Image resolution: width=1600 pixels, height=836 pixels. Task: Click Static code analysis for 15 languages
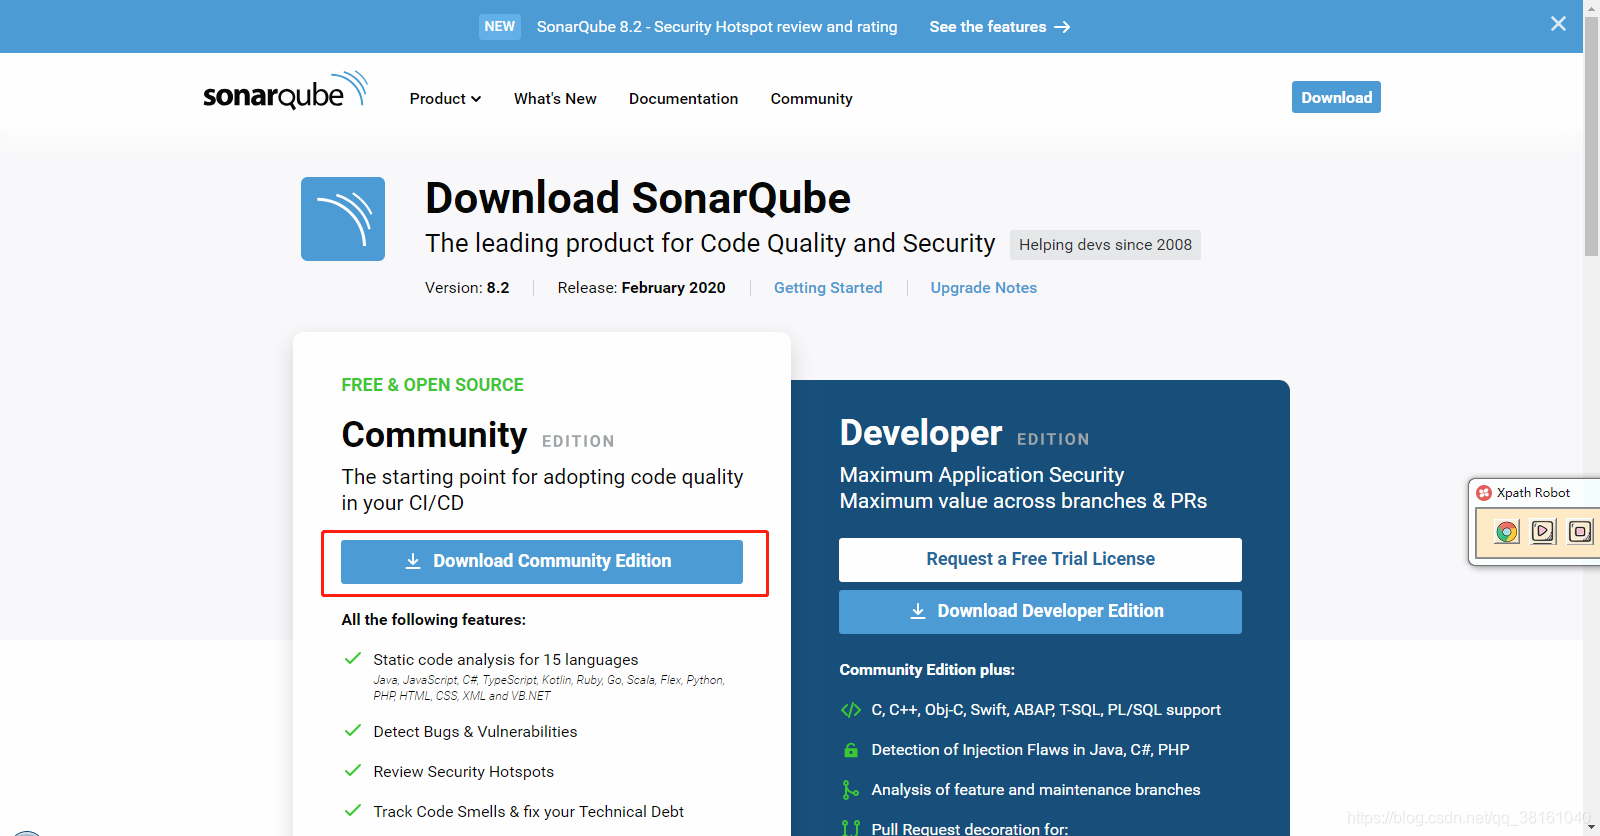[506, 660]
